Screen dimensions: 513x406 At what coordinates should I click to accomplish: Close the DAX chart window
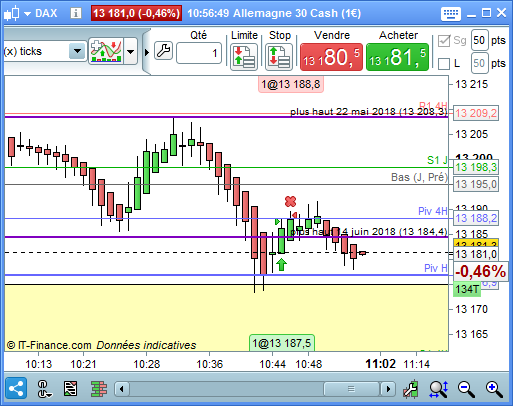tap(501, 13)
